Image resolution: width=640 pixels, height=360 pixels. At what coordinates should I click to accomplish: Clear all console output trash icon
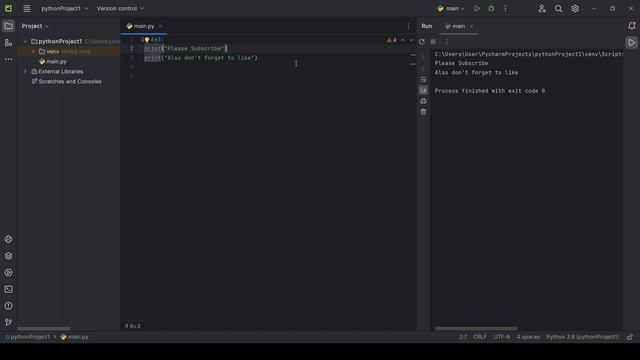423,112
